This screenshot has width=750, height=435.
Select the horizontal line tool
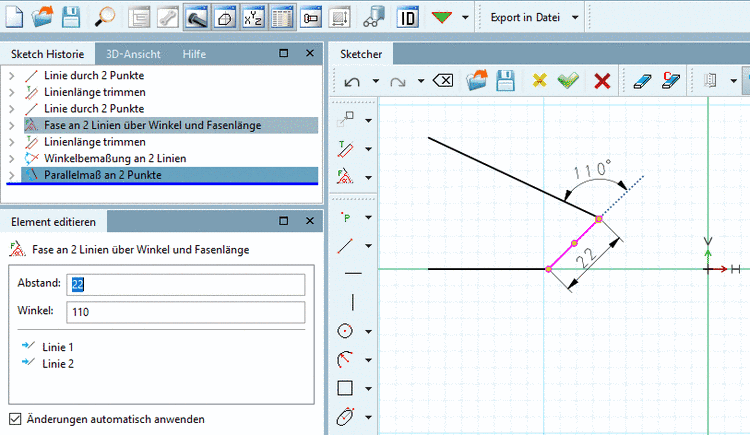point(353,273)
